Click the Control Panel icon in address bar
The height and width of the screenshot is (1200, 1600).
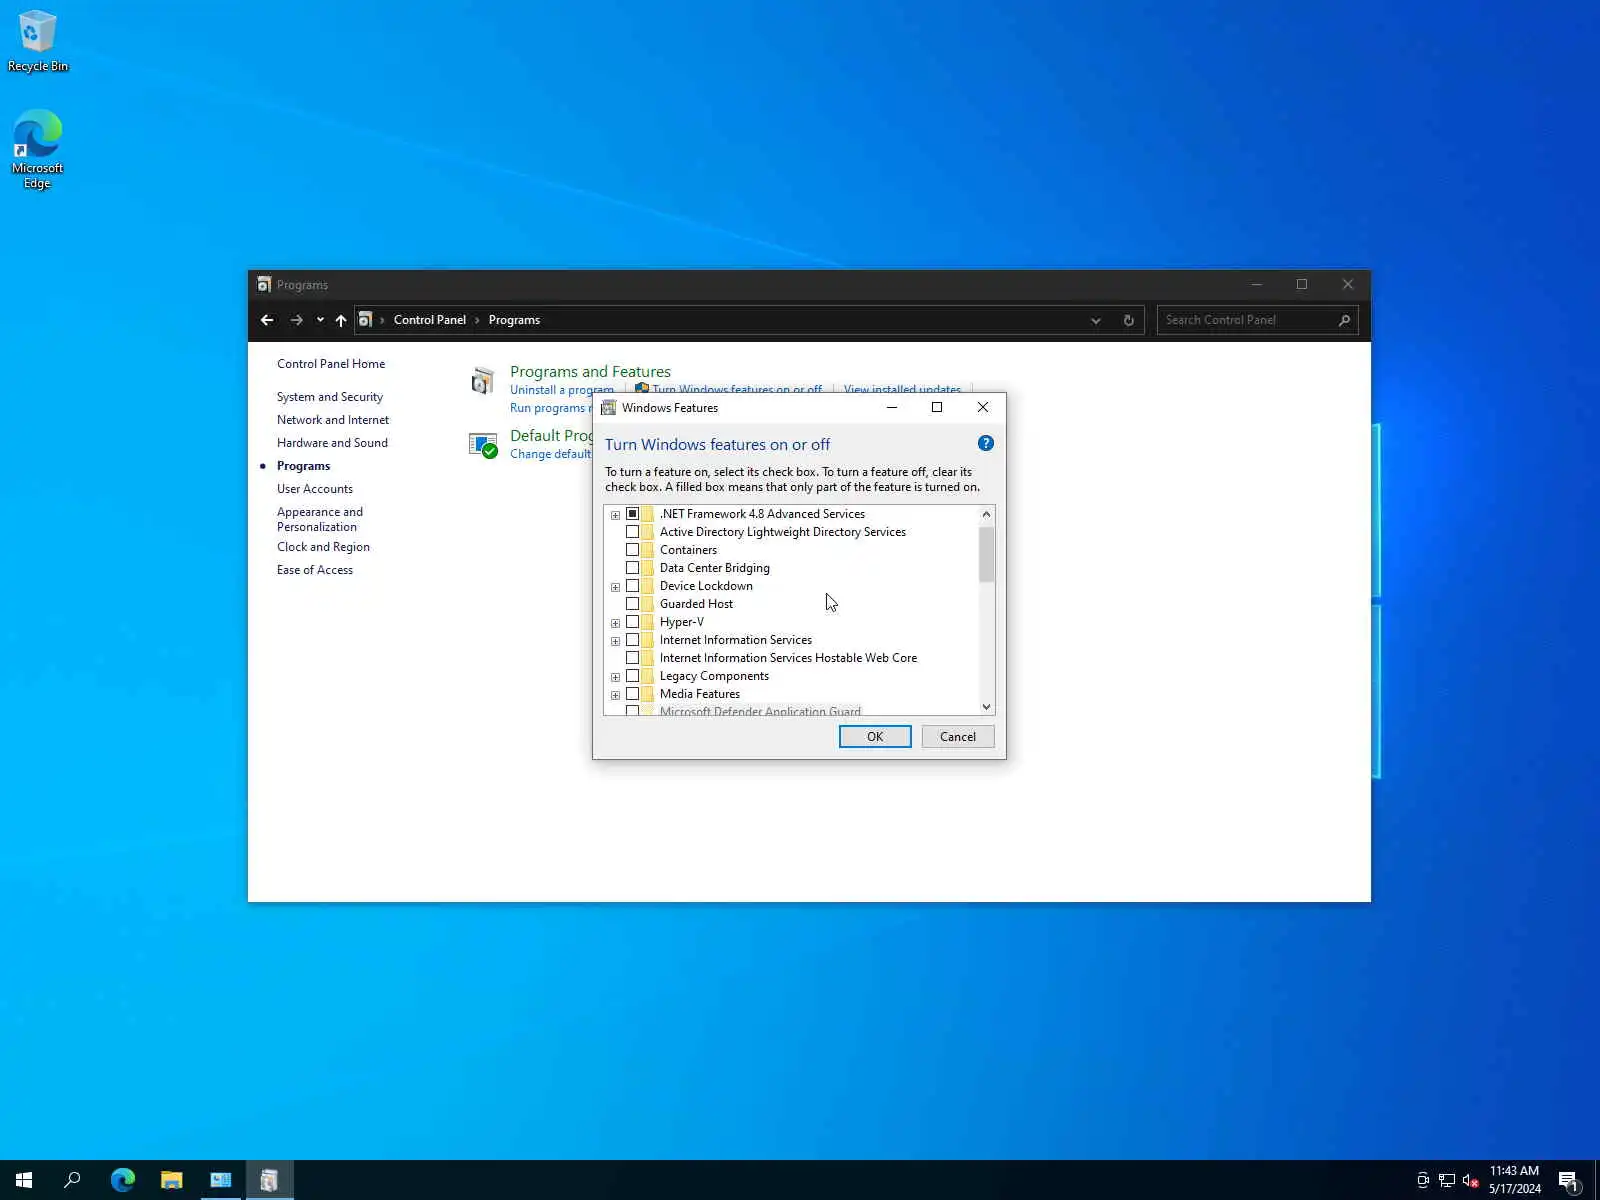tap(366, 320)
